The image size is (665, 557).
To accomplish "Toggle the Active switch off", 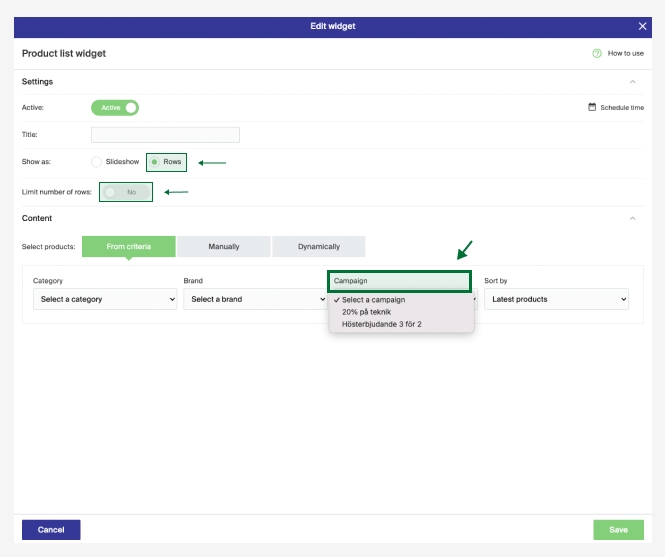I will click(x=115, y=107).
